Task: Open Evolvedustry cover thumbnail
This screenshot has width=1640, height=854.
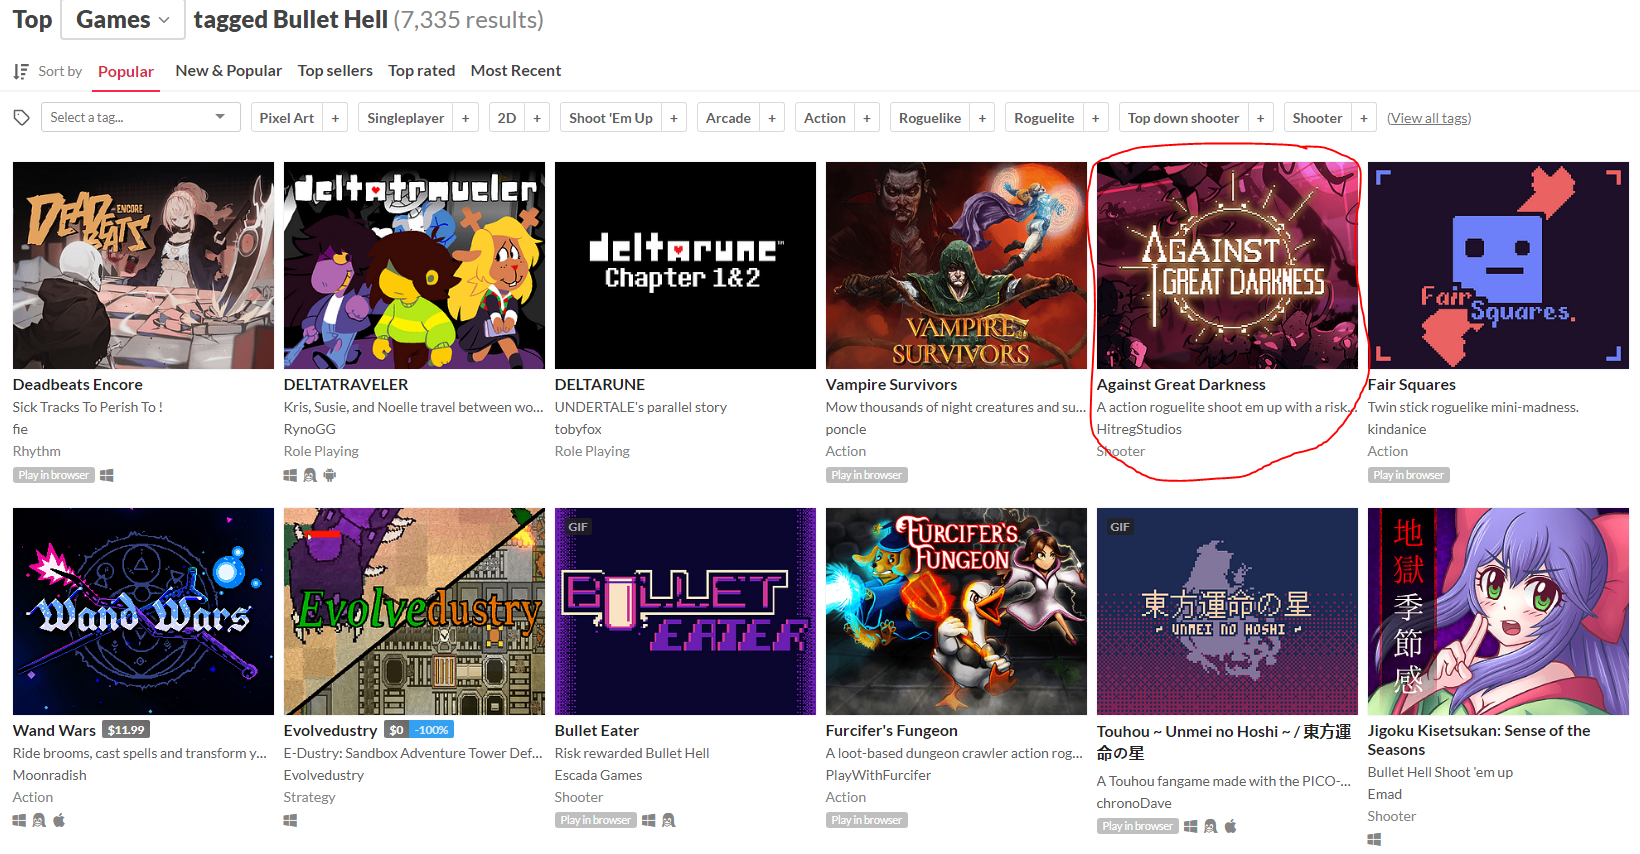Action: tap(414, 611)
